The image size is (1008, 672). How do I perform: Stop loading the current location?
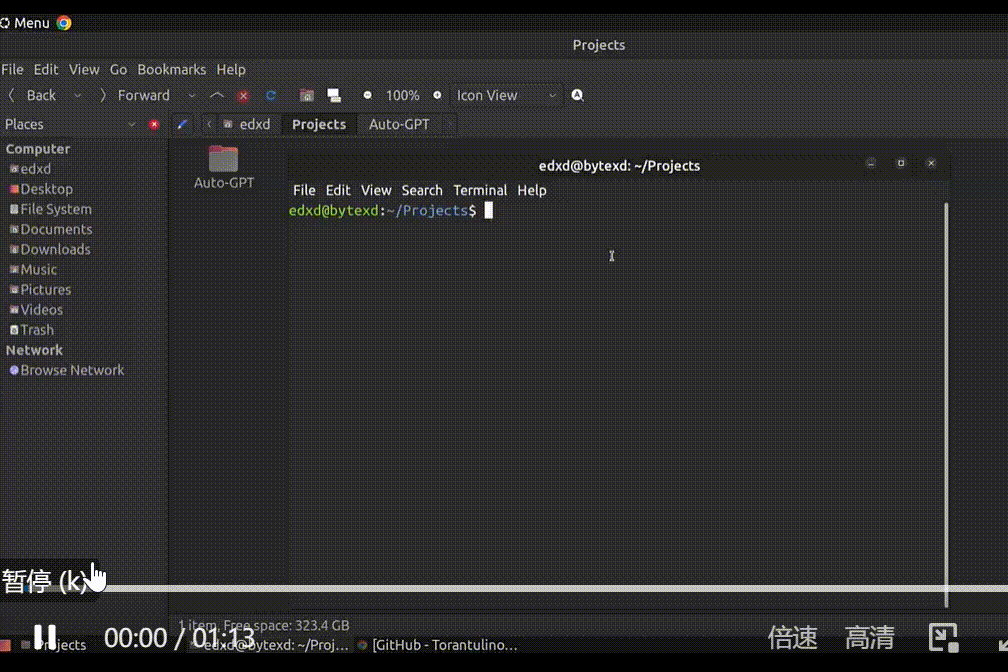pyautogui.click(x=243, y=95)
